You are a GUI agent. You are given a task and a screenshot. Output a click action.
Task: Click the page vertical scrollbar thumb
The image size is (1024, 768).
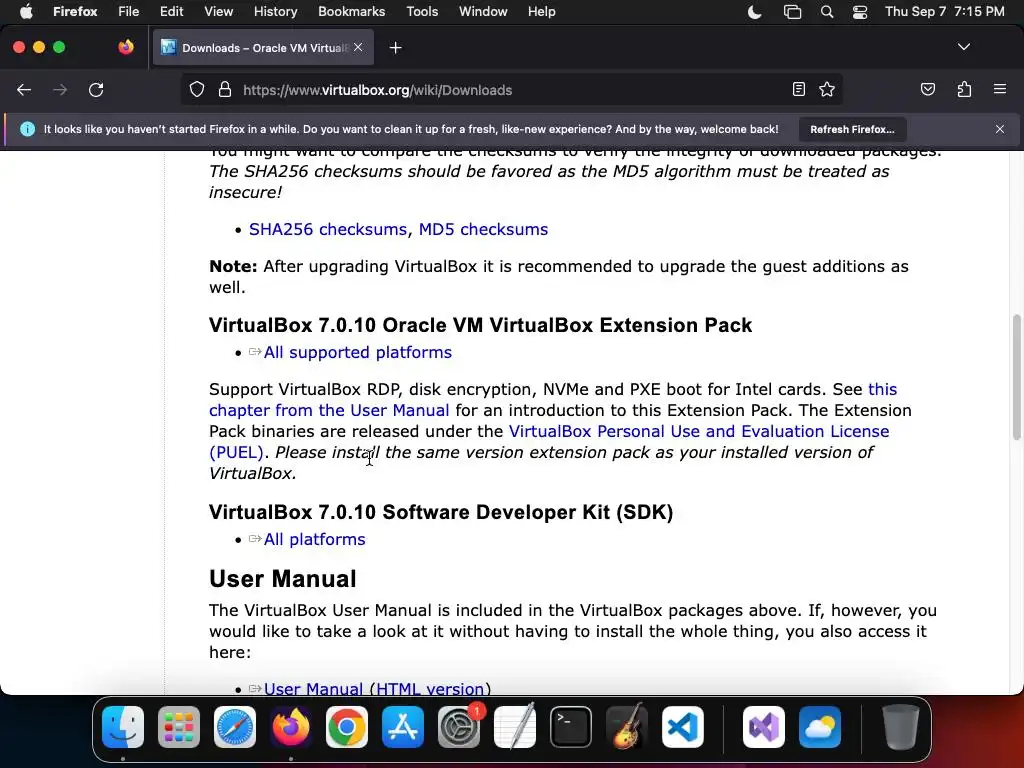[x=1016, y=377]
